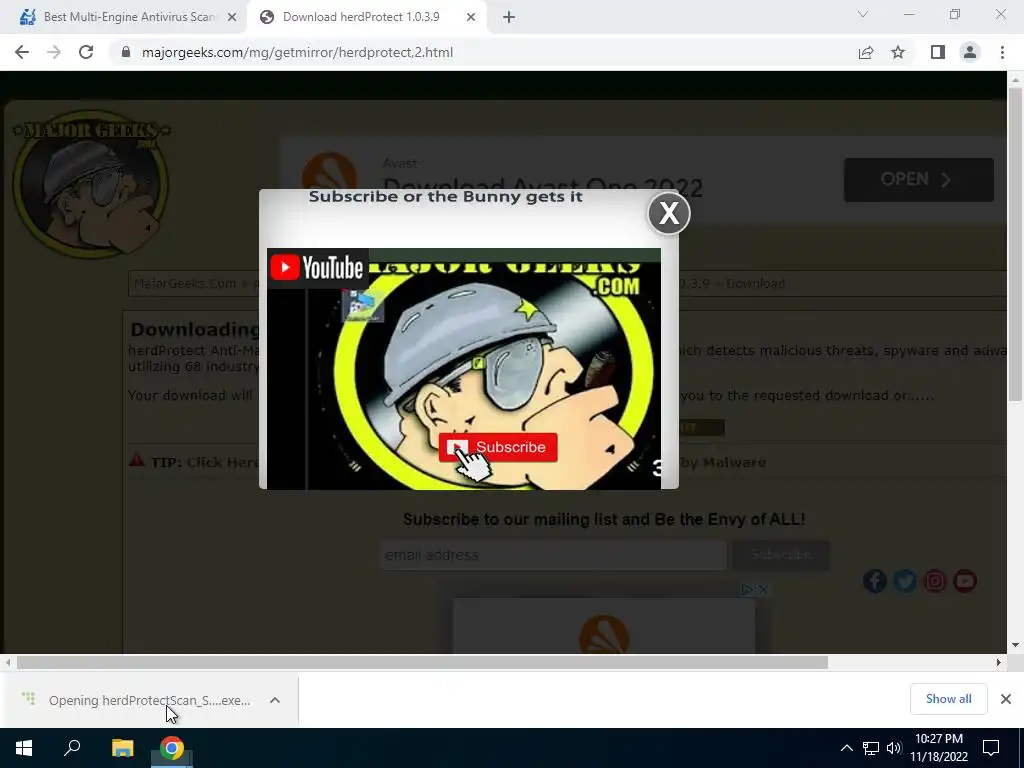This screenshot has height=768, width=1024.
Task: Open the MajorGeeks Instagram icon
Action: 935,581
